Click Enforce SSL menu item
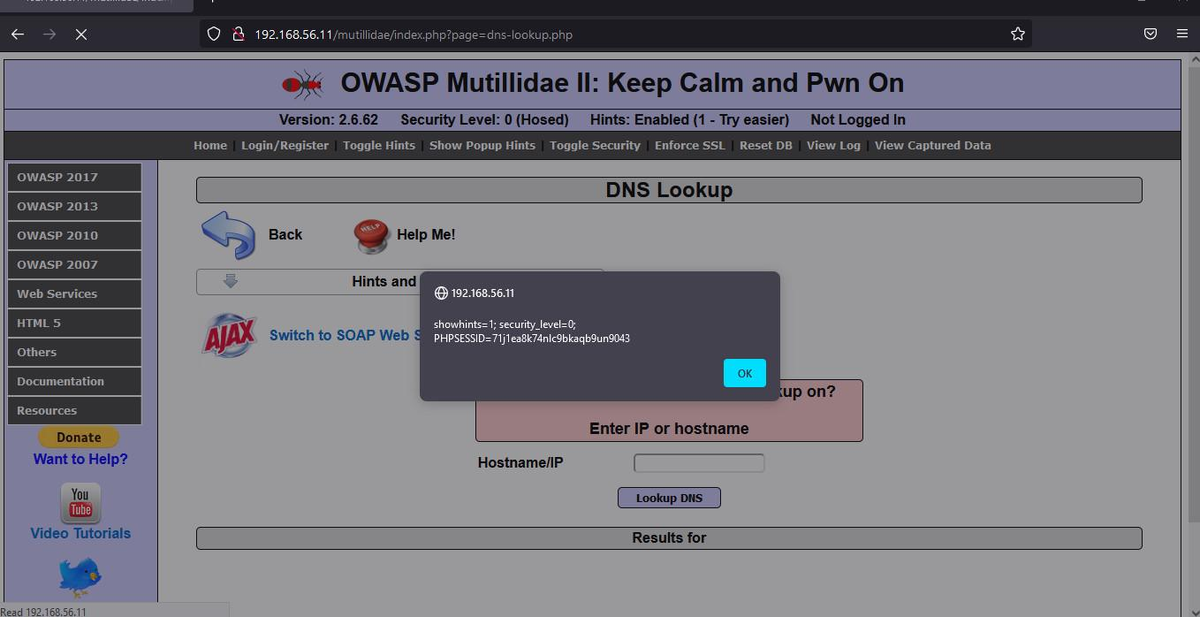Image resolution: width=1200 pixels, height=617 pixels. click(690, 145)
